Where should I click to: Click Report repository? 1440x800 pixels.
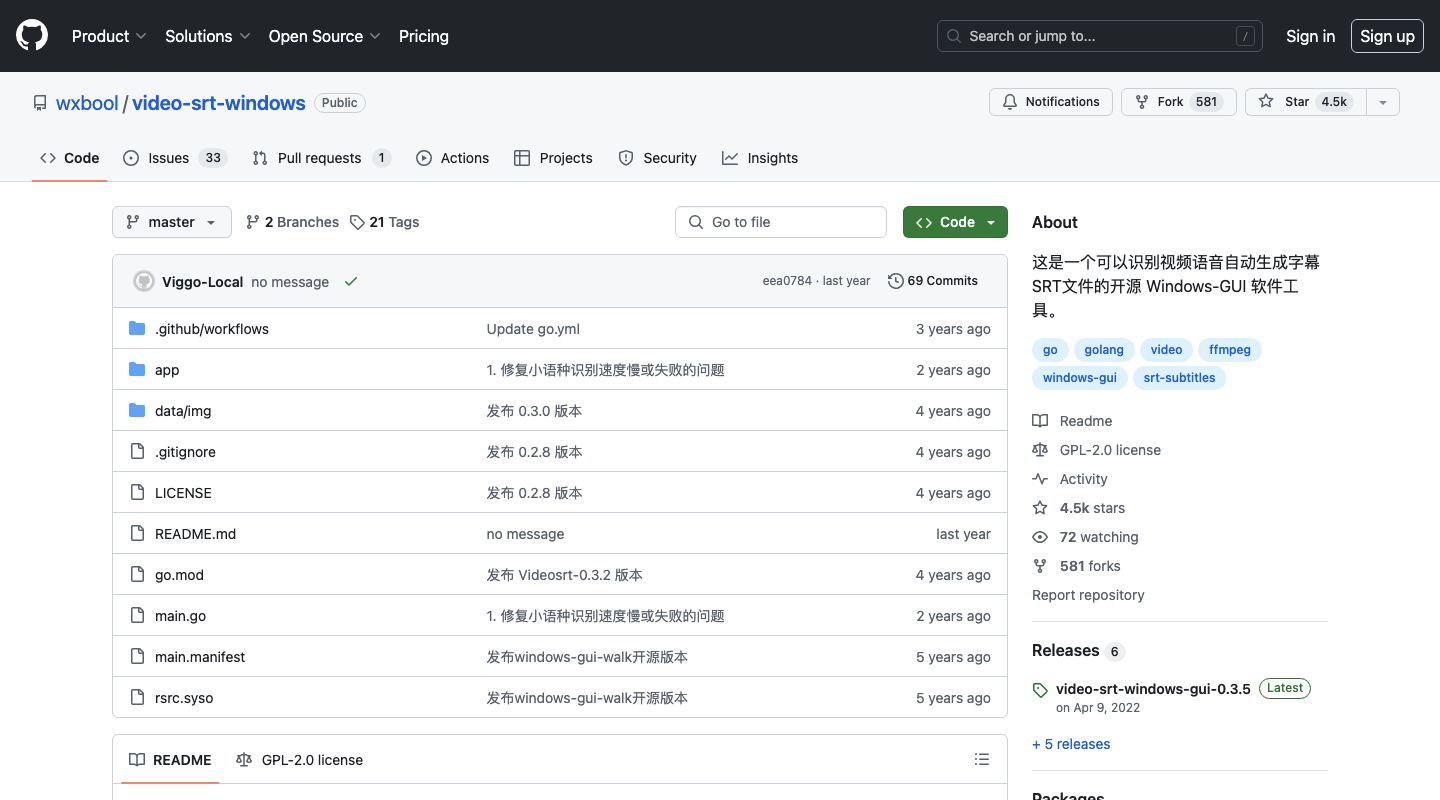point(1088,595)
